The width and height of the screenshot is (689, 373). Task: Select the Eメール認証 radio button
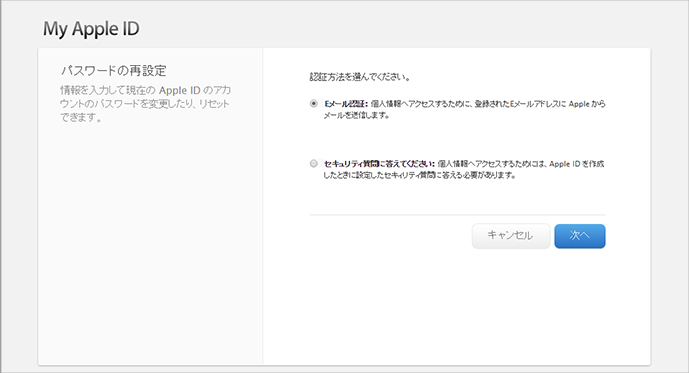coord(313,104)
